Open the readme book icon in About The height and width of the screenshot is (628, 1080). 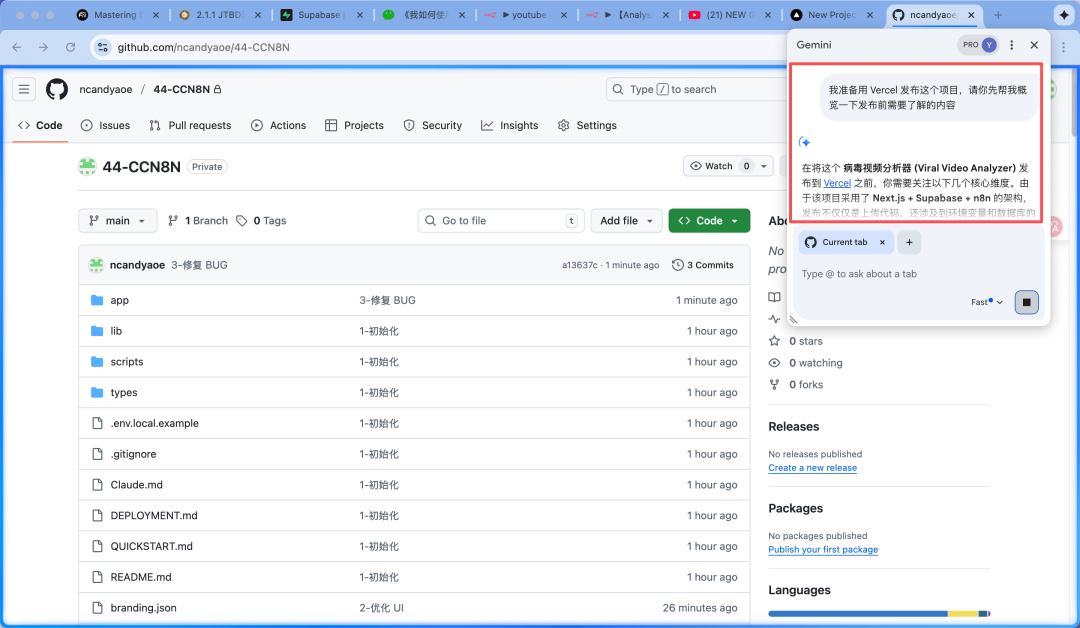coord(775,297)
